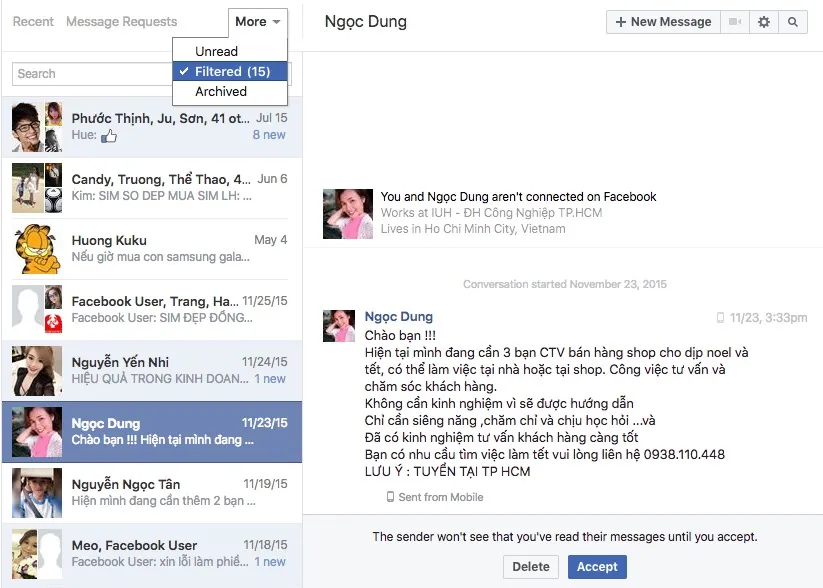The image size is (823, 588).
Task: Open the Phước Thịnh, Ju, Sơn group conversation
Action: tap(152, 127)
